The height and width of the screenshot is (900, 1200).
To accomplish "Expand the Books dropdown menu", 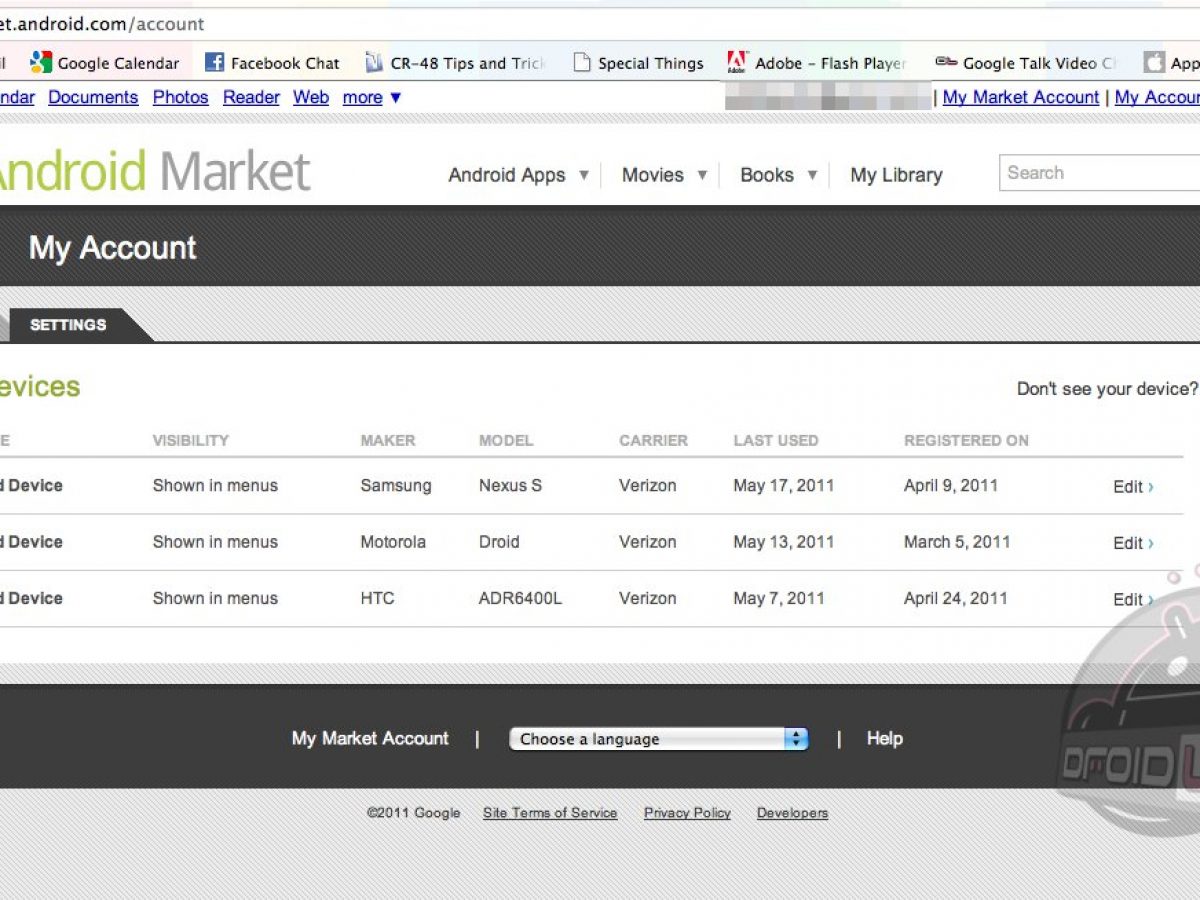I will tap(778, 175).
